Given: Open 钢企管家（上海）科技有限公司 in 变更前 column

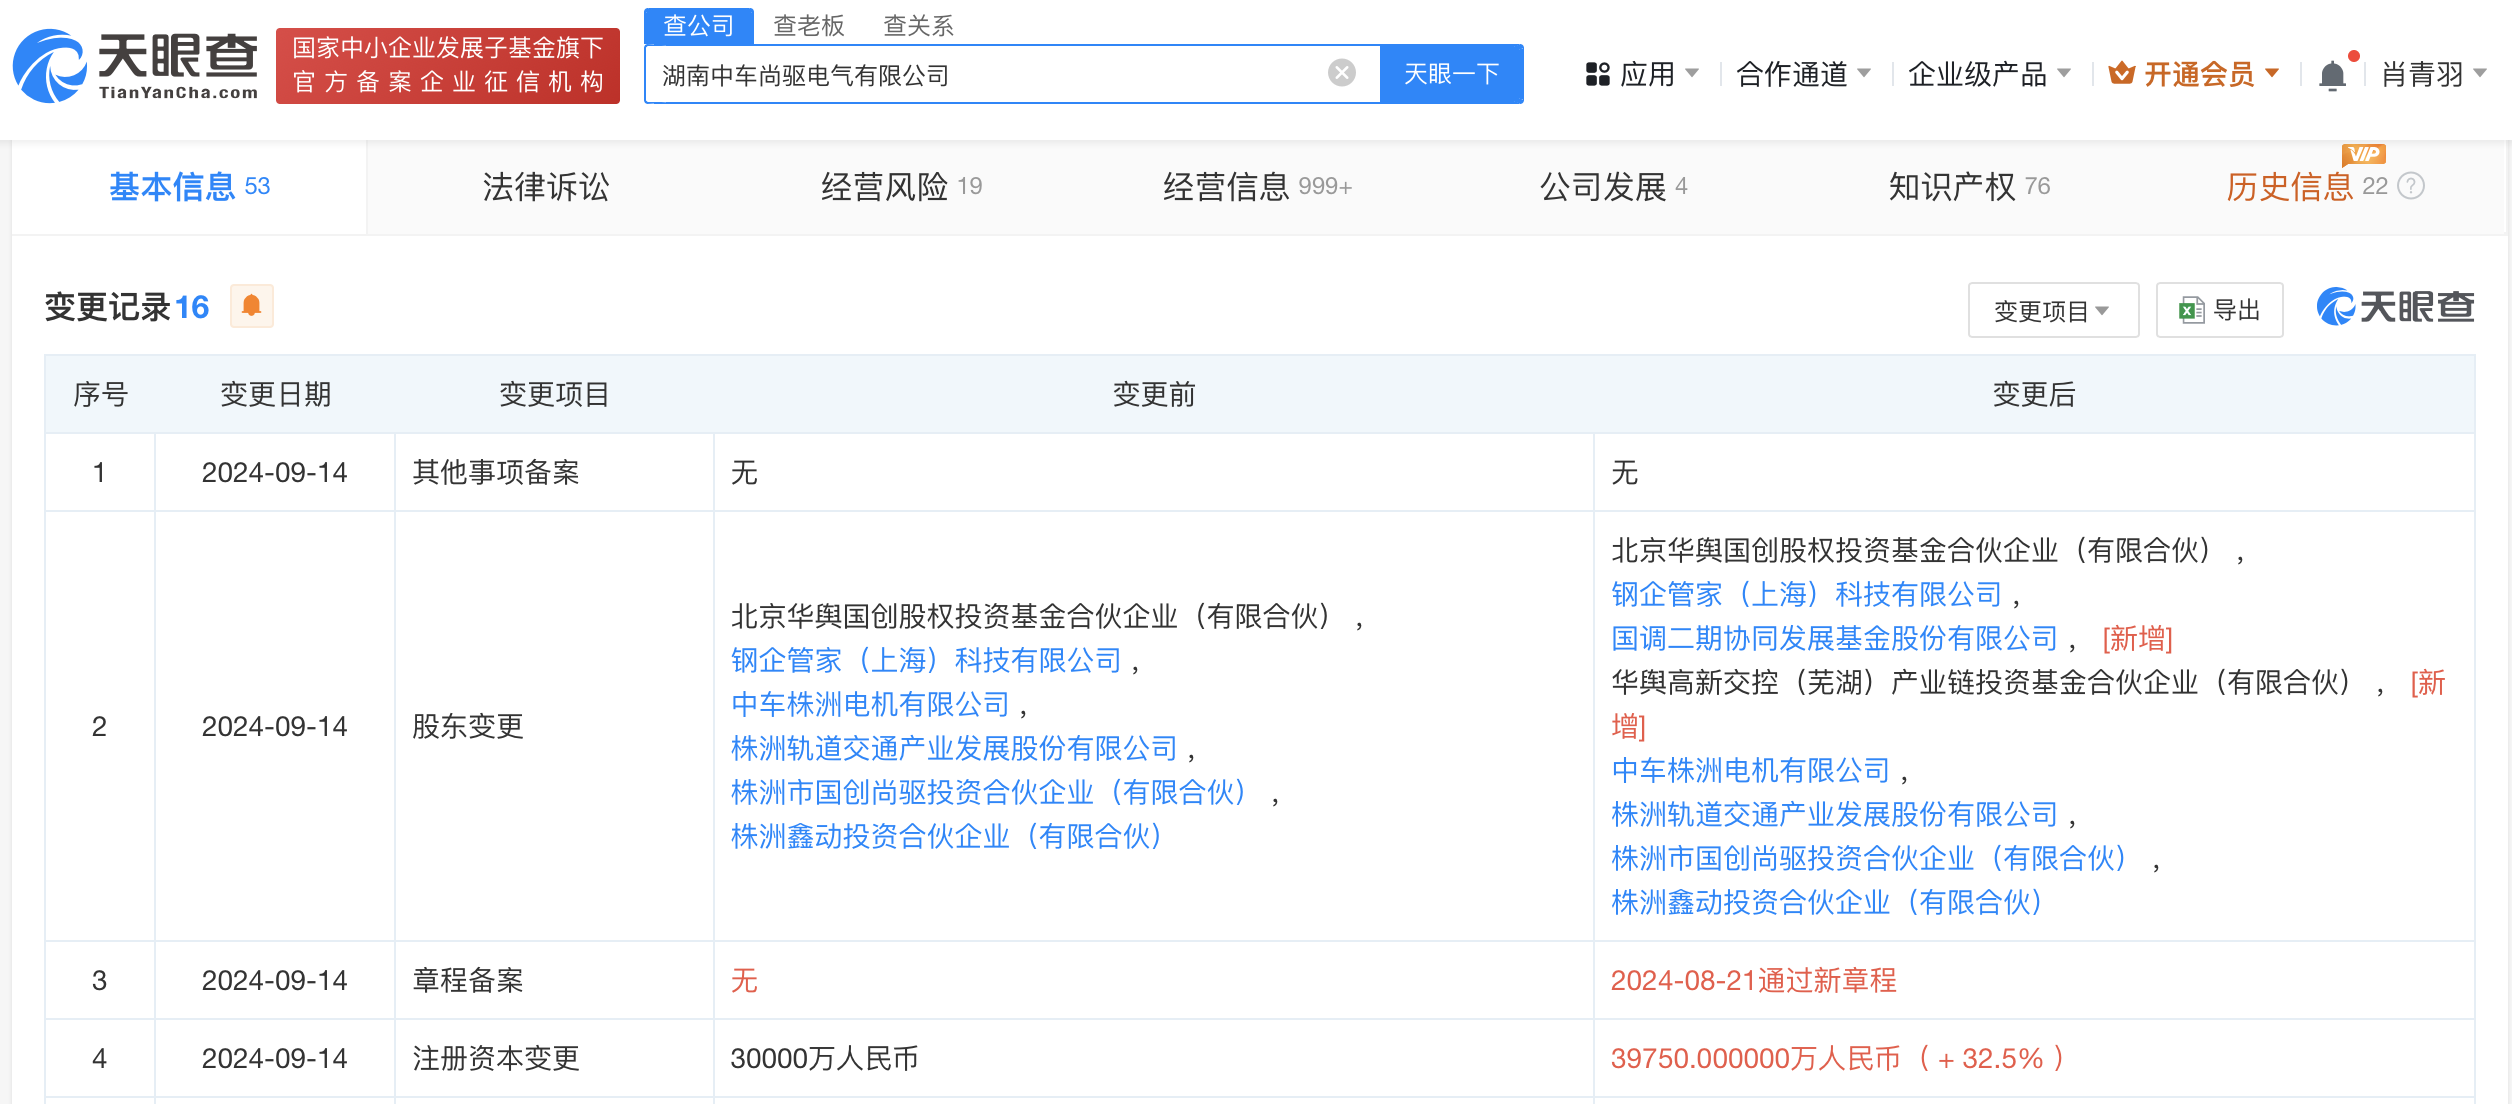Looking at the screenshot, I should (x=926, y=660).
